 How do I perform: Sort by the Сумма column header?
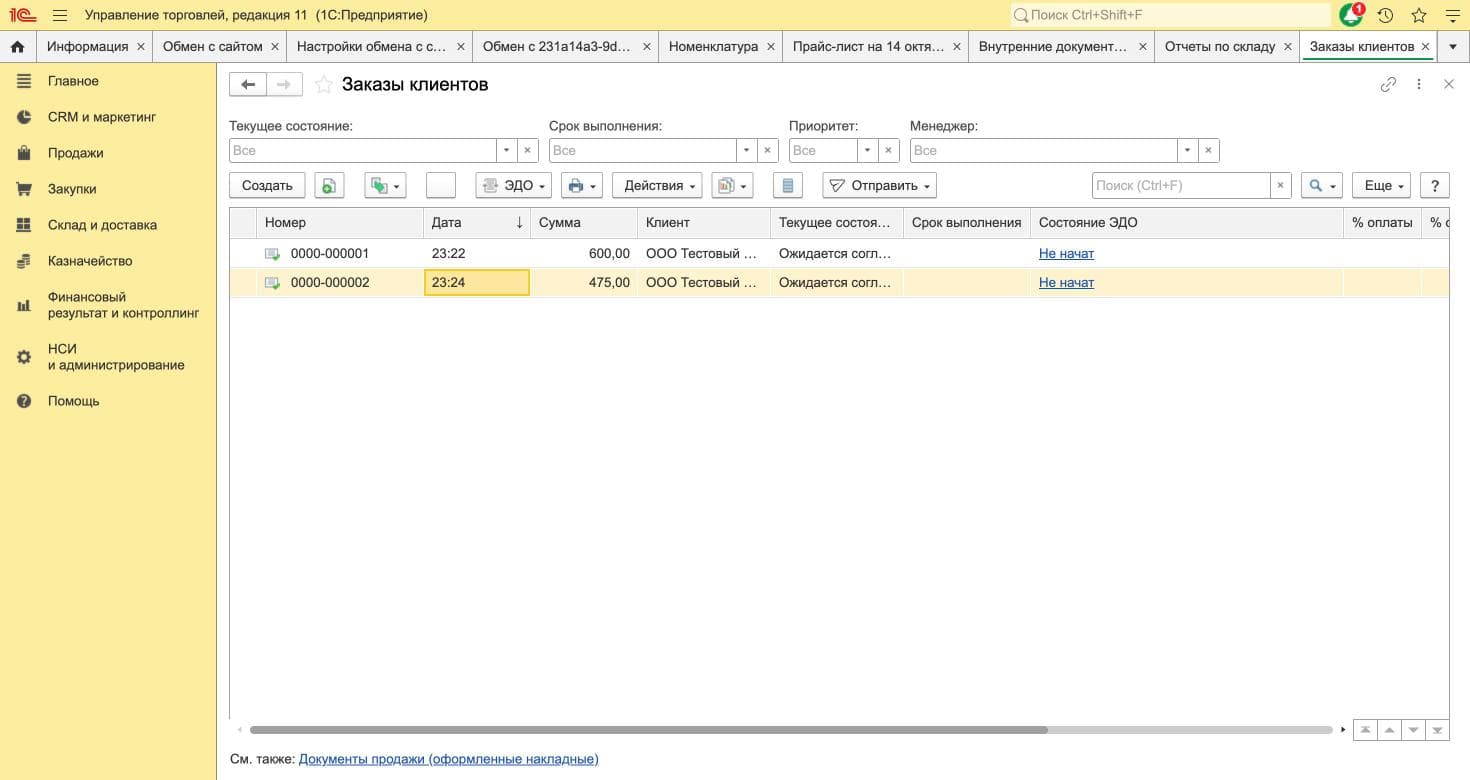coord(584,222)
